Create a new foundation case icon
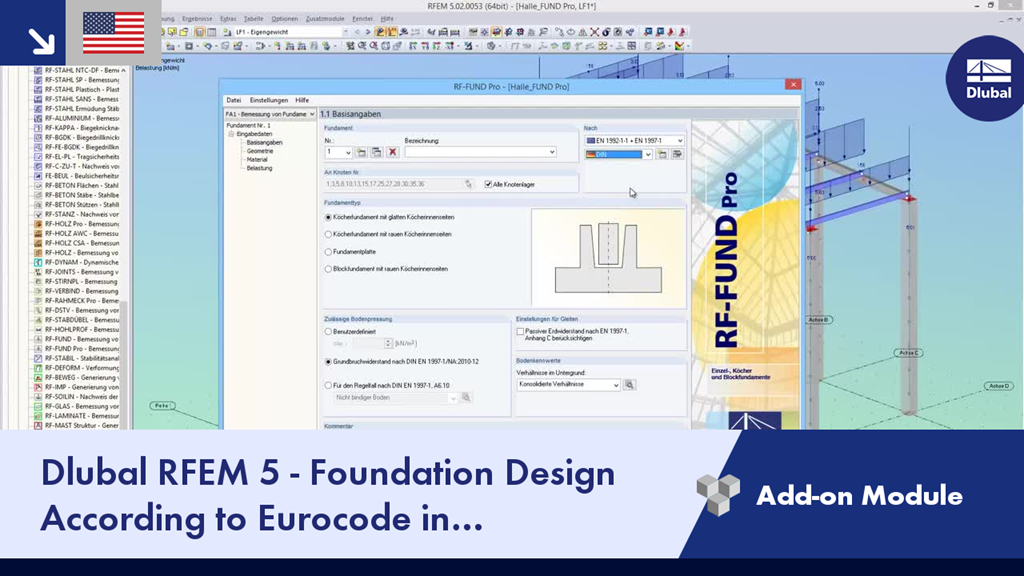 pyautogui.click(x=362, y=152)
